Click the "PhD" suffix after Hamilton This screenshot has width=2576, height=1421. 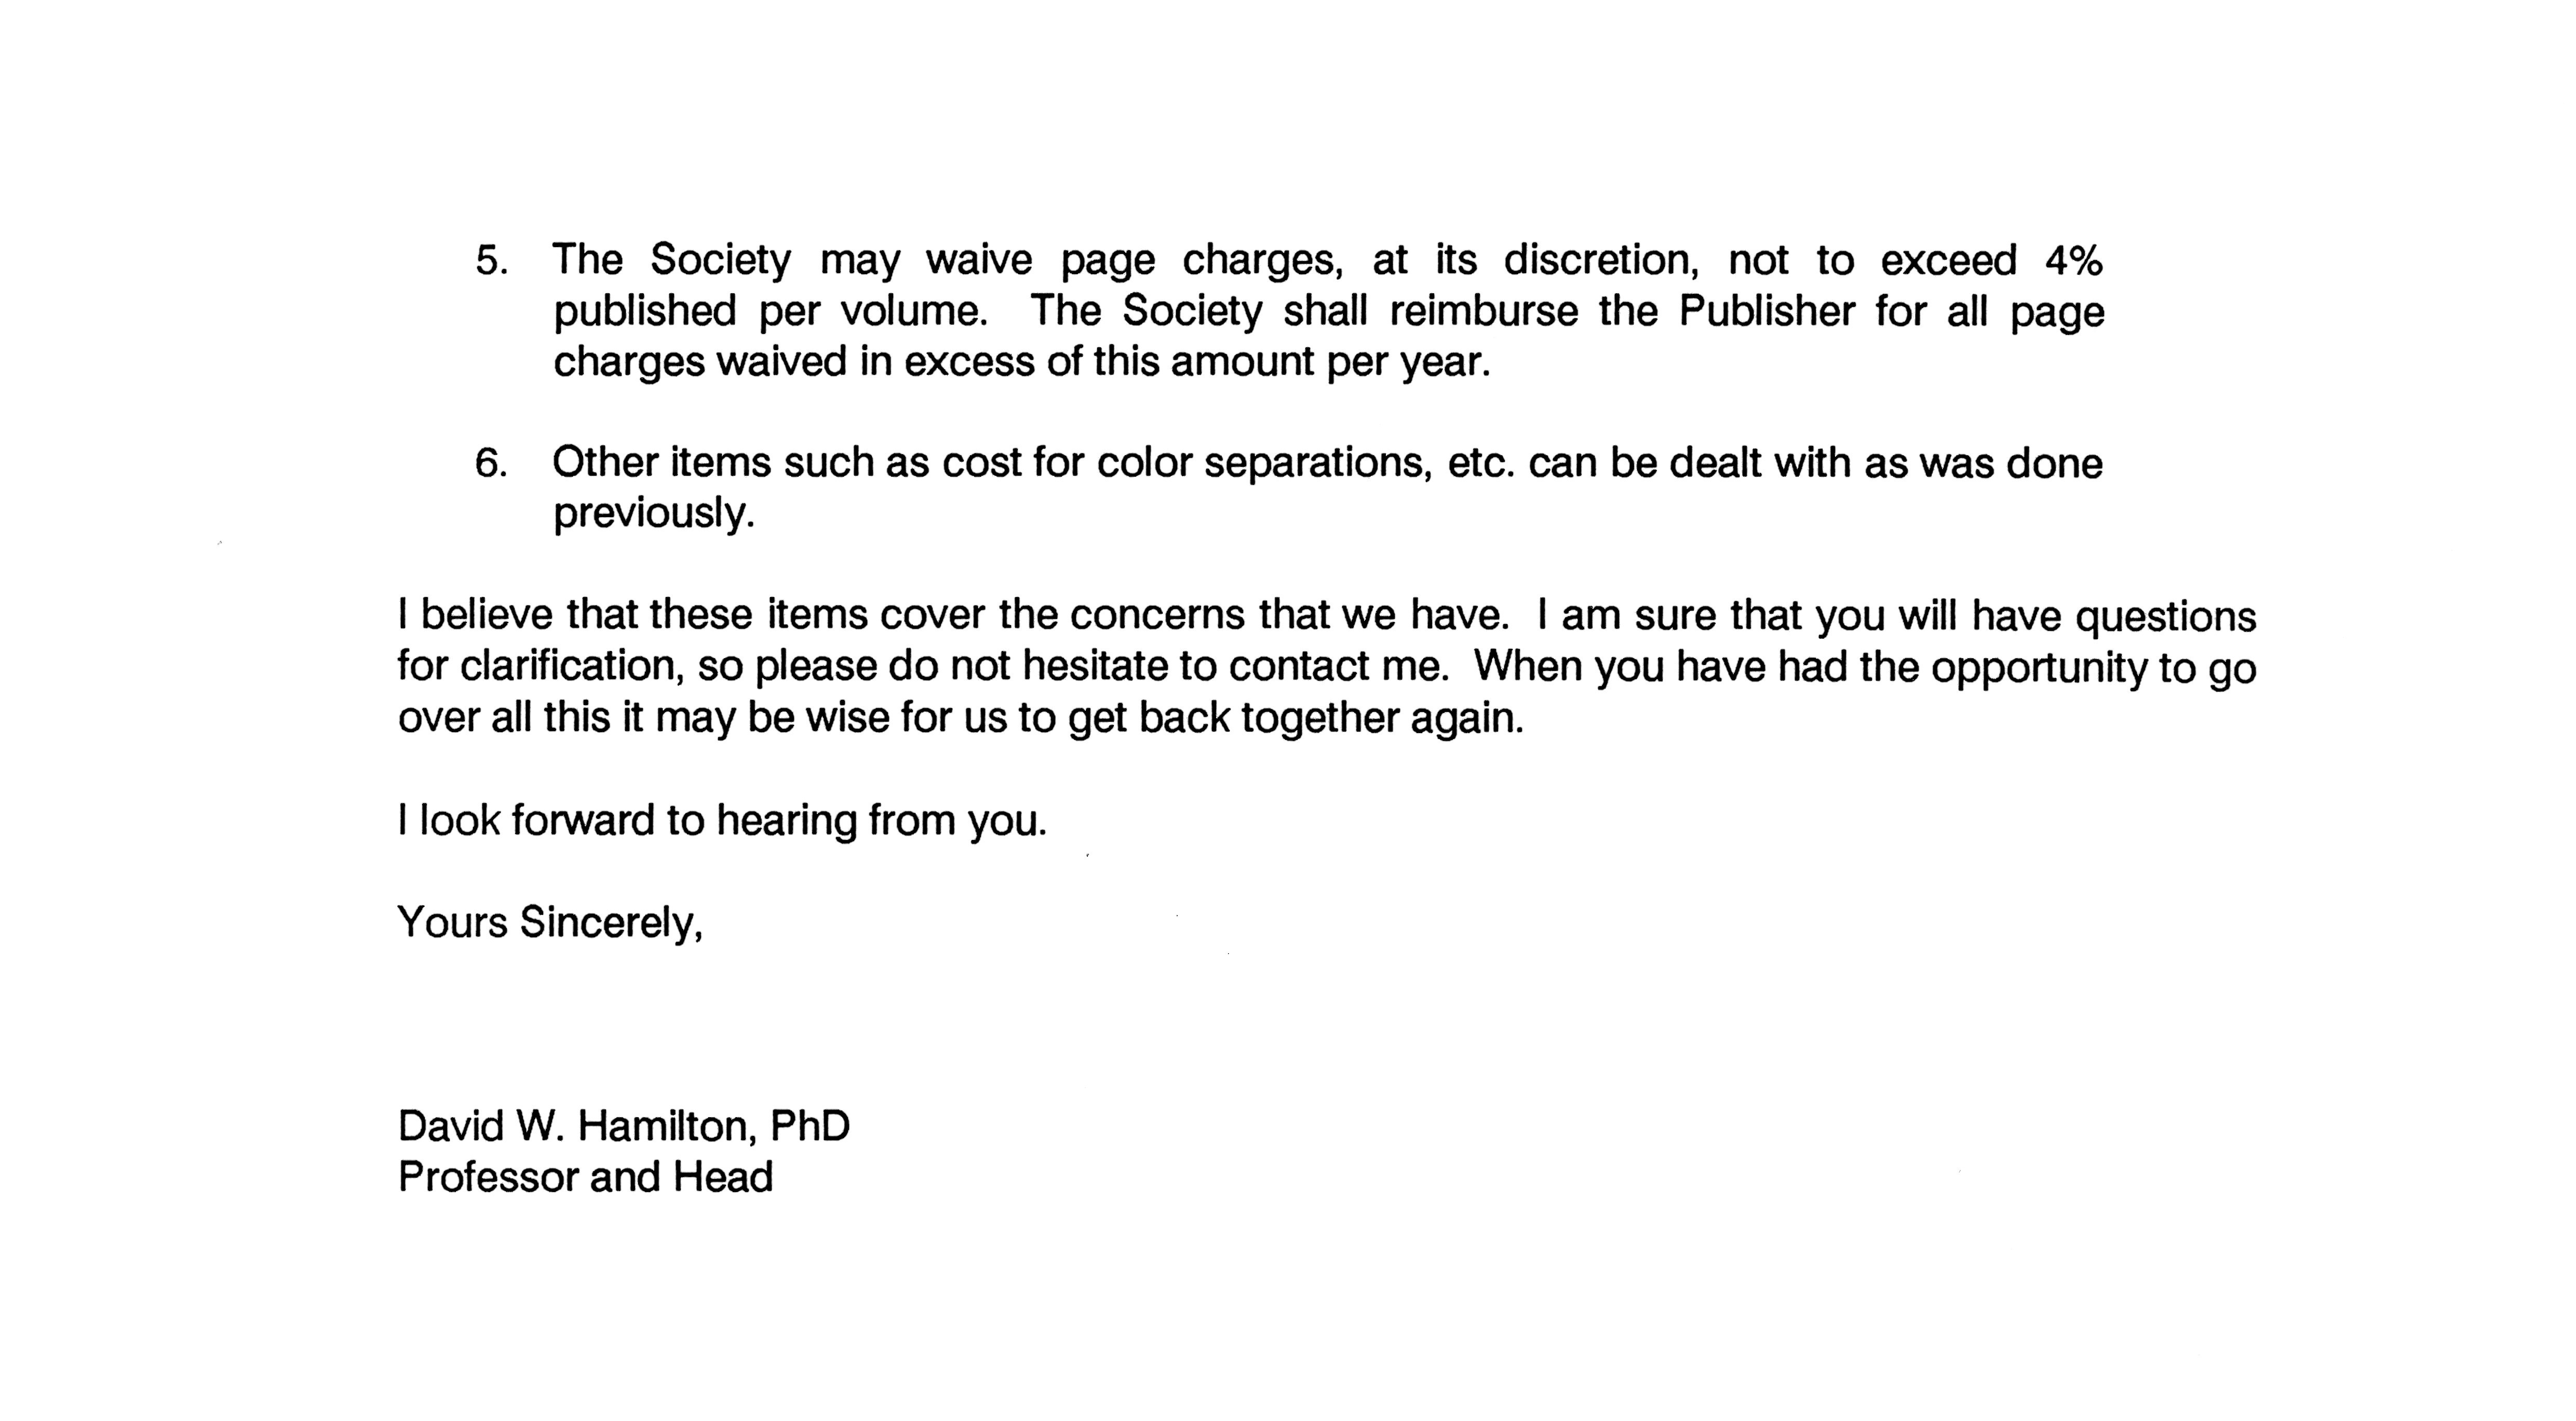(x=810, y=1127)
